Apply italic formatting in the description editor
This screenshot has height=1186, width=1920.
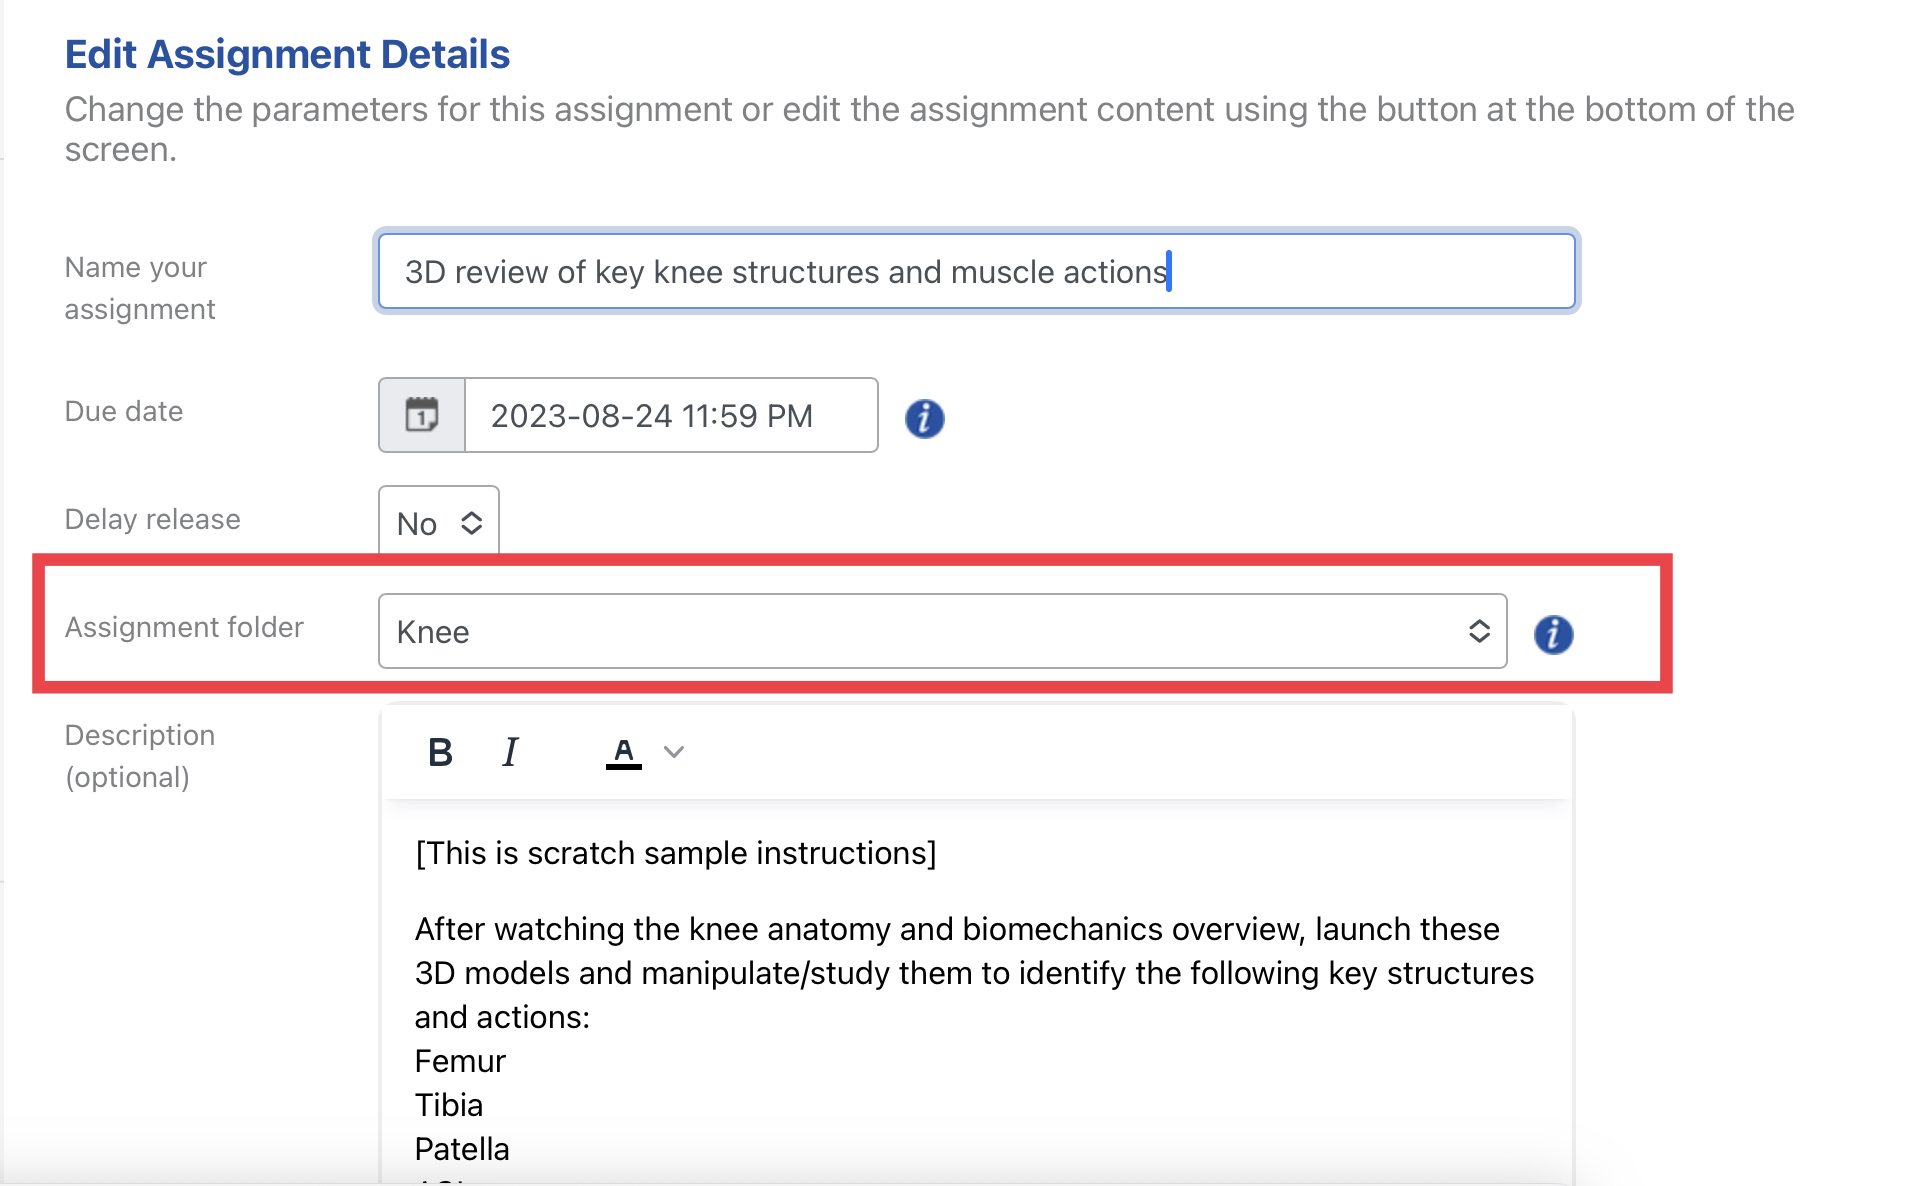point(509,752)
